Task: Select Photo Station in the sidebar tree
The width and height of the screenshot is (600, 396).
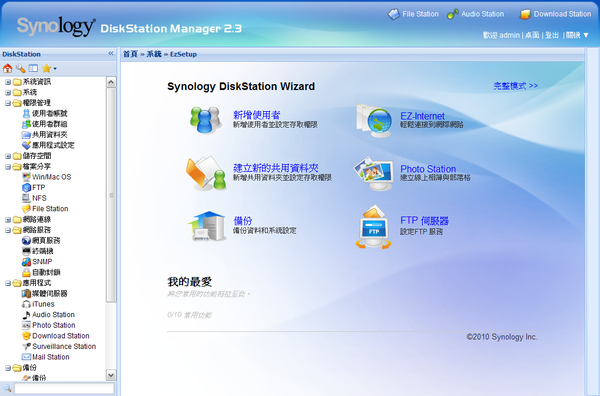Action: [49, 325]
